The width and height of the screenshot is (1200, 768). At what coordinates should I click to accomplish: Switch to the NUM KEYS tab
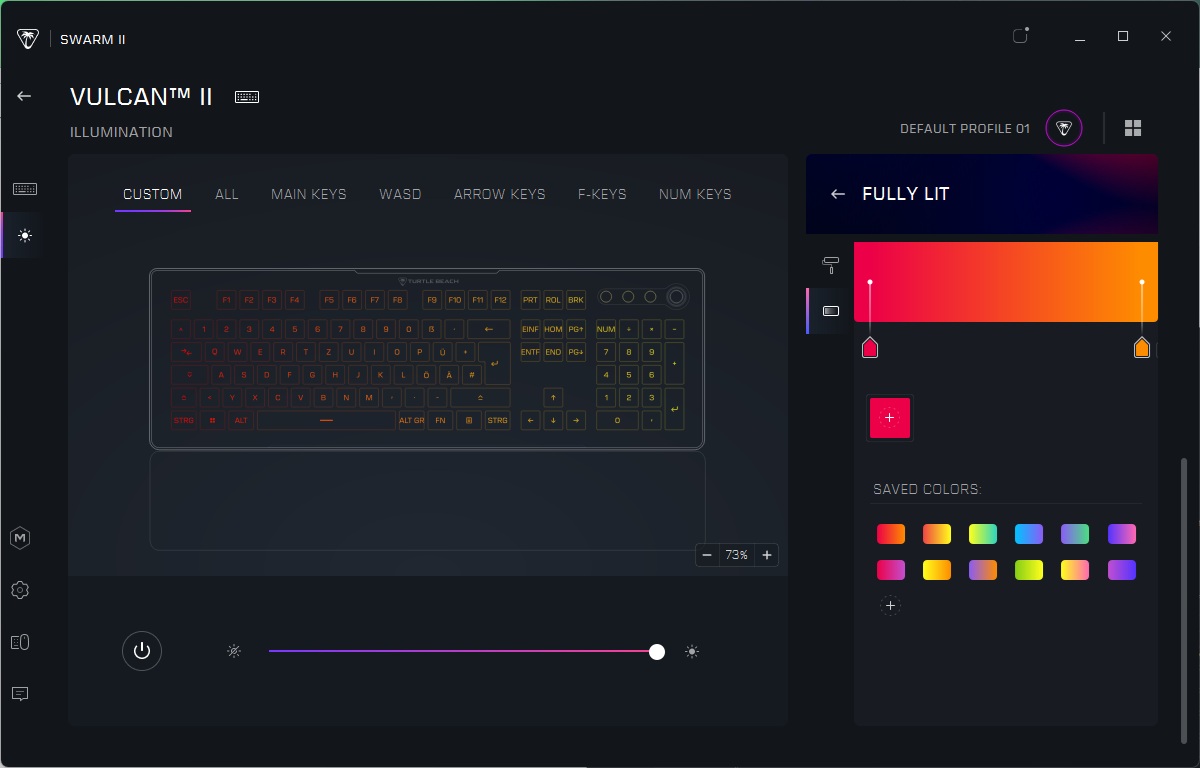pos(695,194)
